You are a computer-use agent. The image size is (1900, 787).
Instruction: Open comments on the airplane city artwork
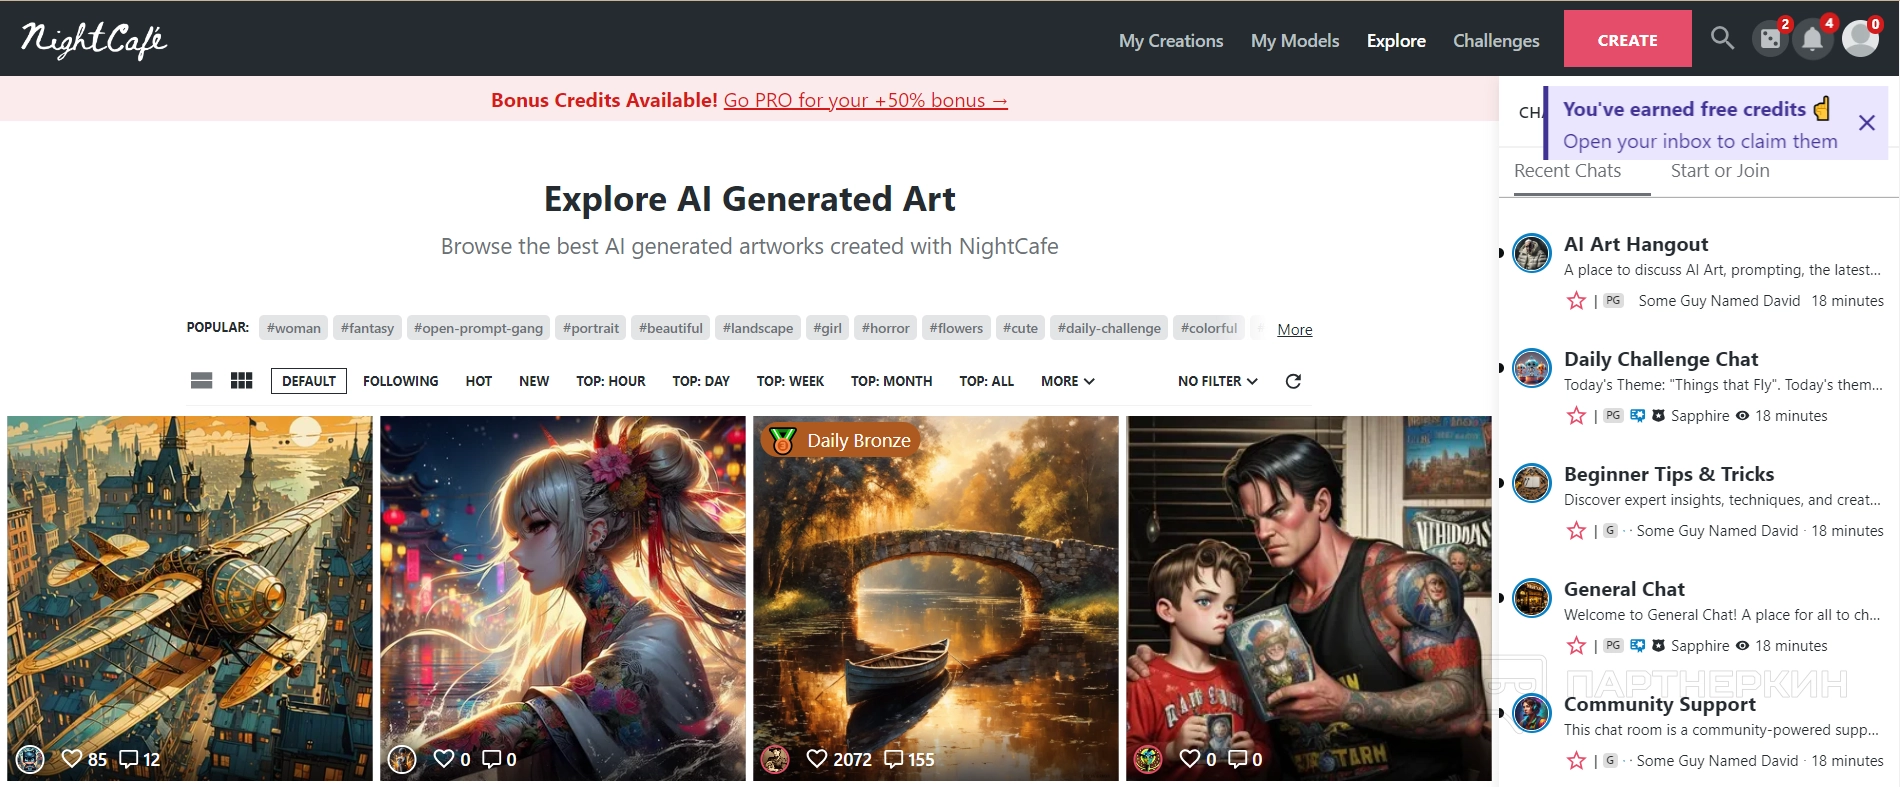coord(129,759)
